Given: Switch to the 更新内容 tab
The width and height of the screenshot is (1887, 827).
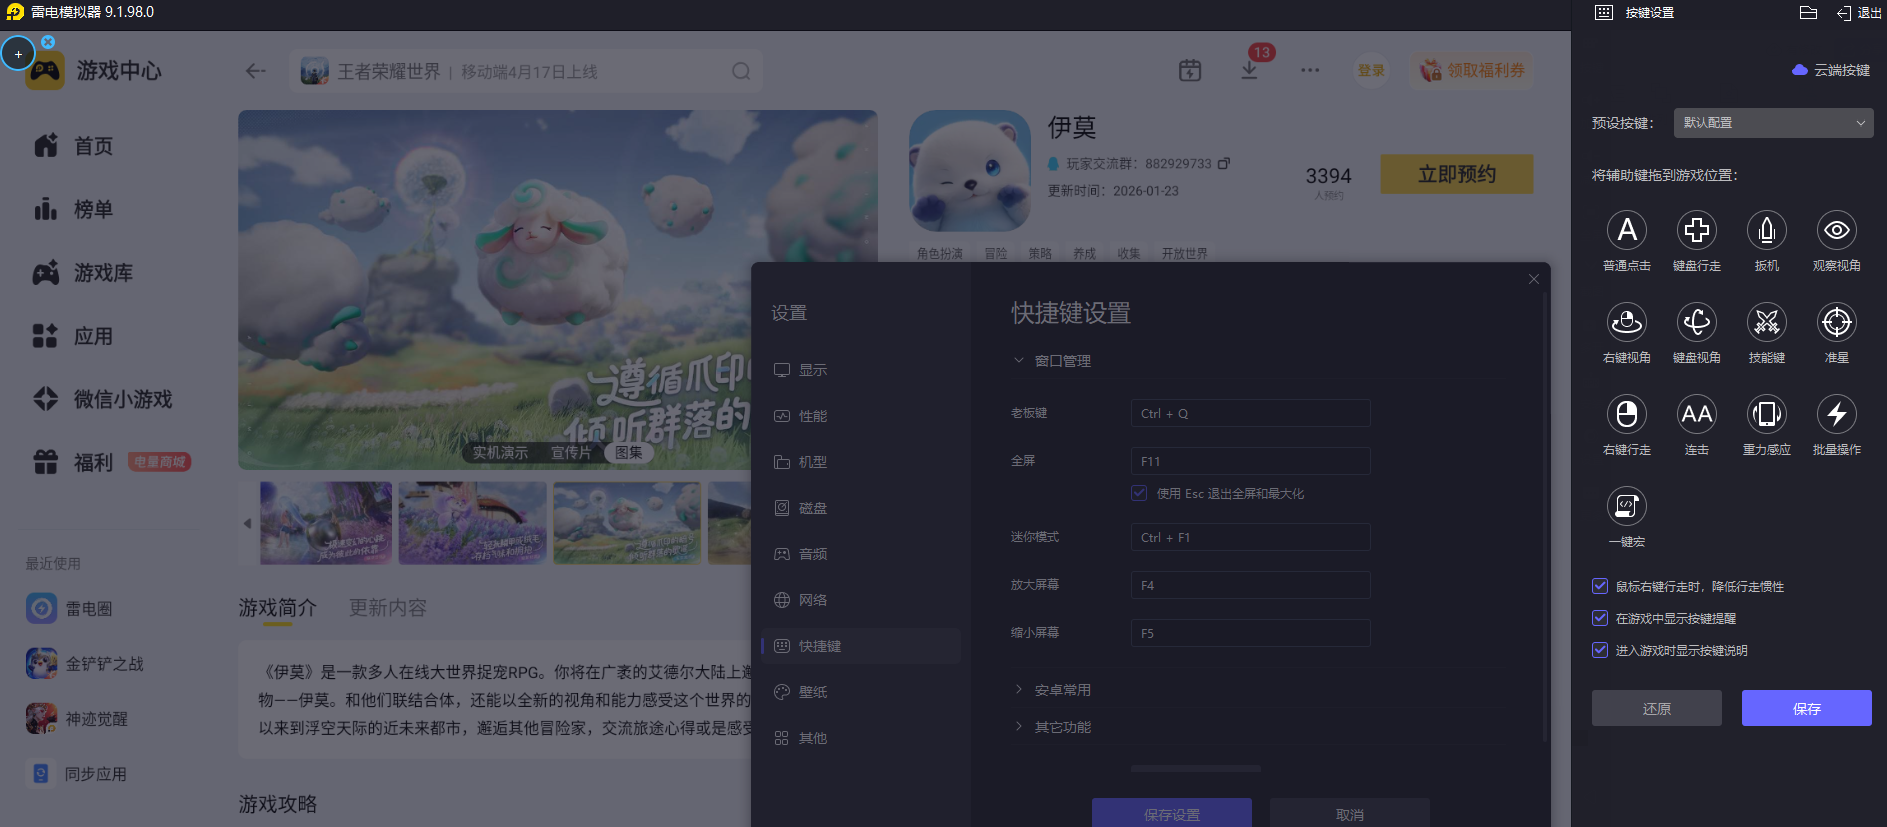Looking at the screenshot, I should [x=388, y=608].
